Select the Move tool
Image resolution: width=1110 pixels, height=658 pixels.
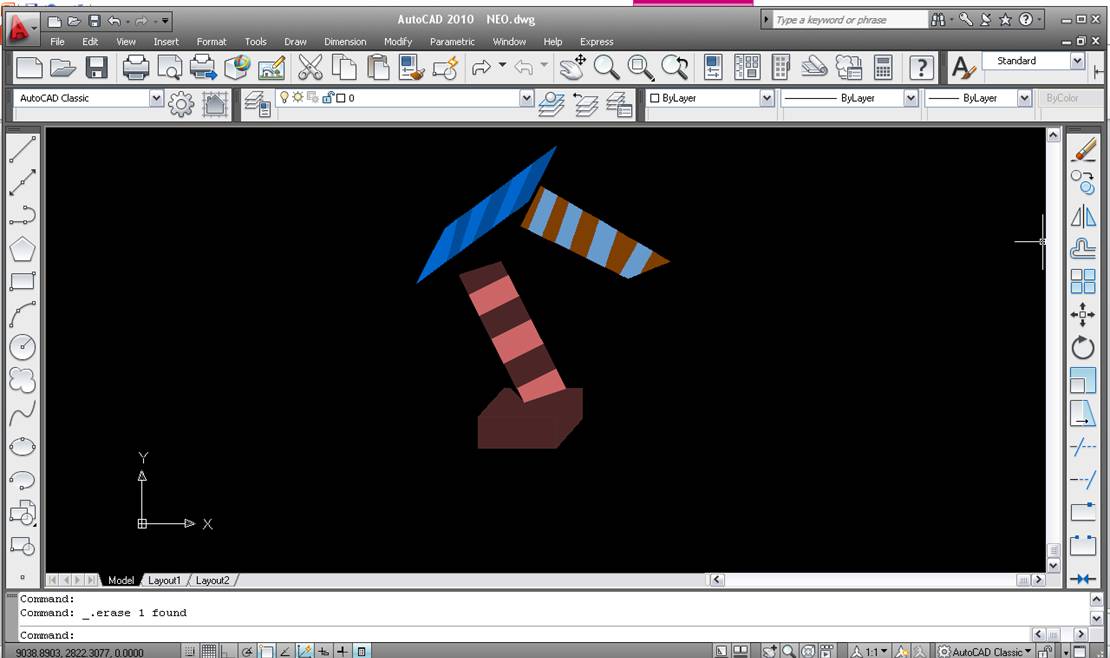point(1083,314)
